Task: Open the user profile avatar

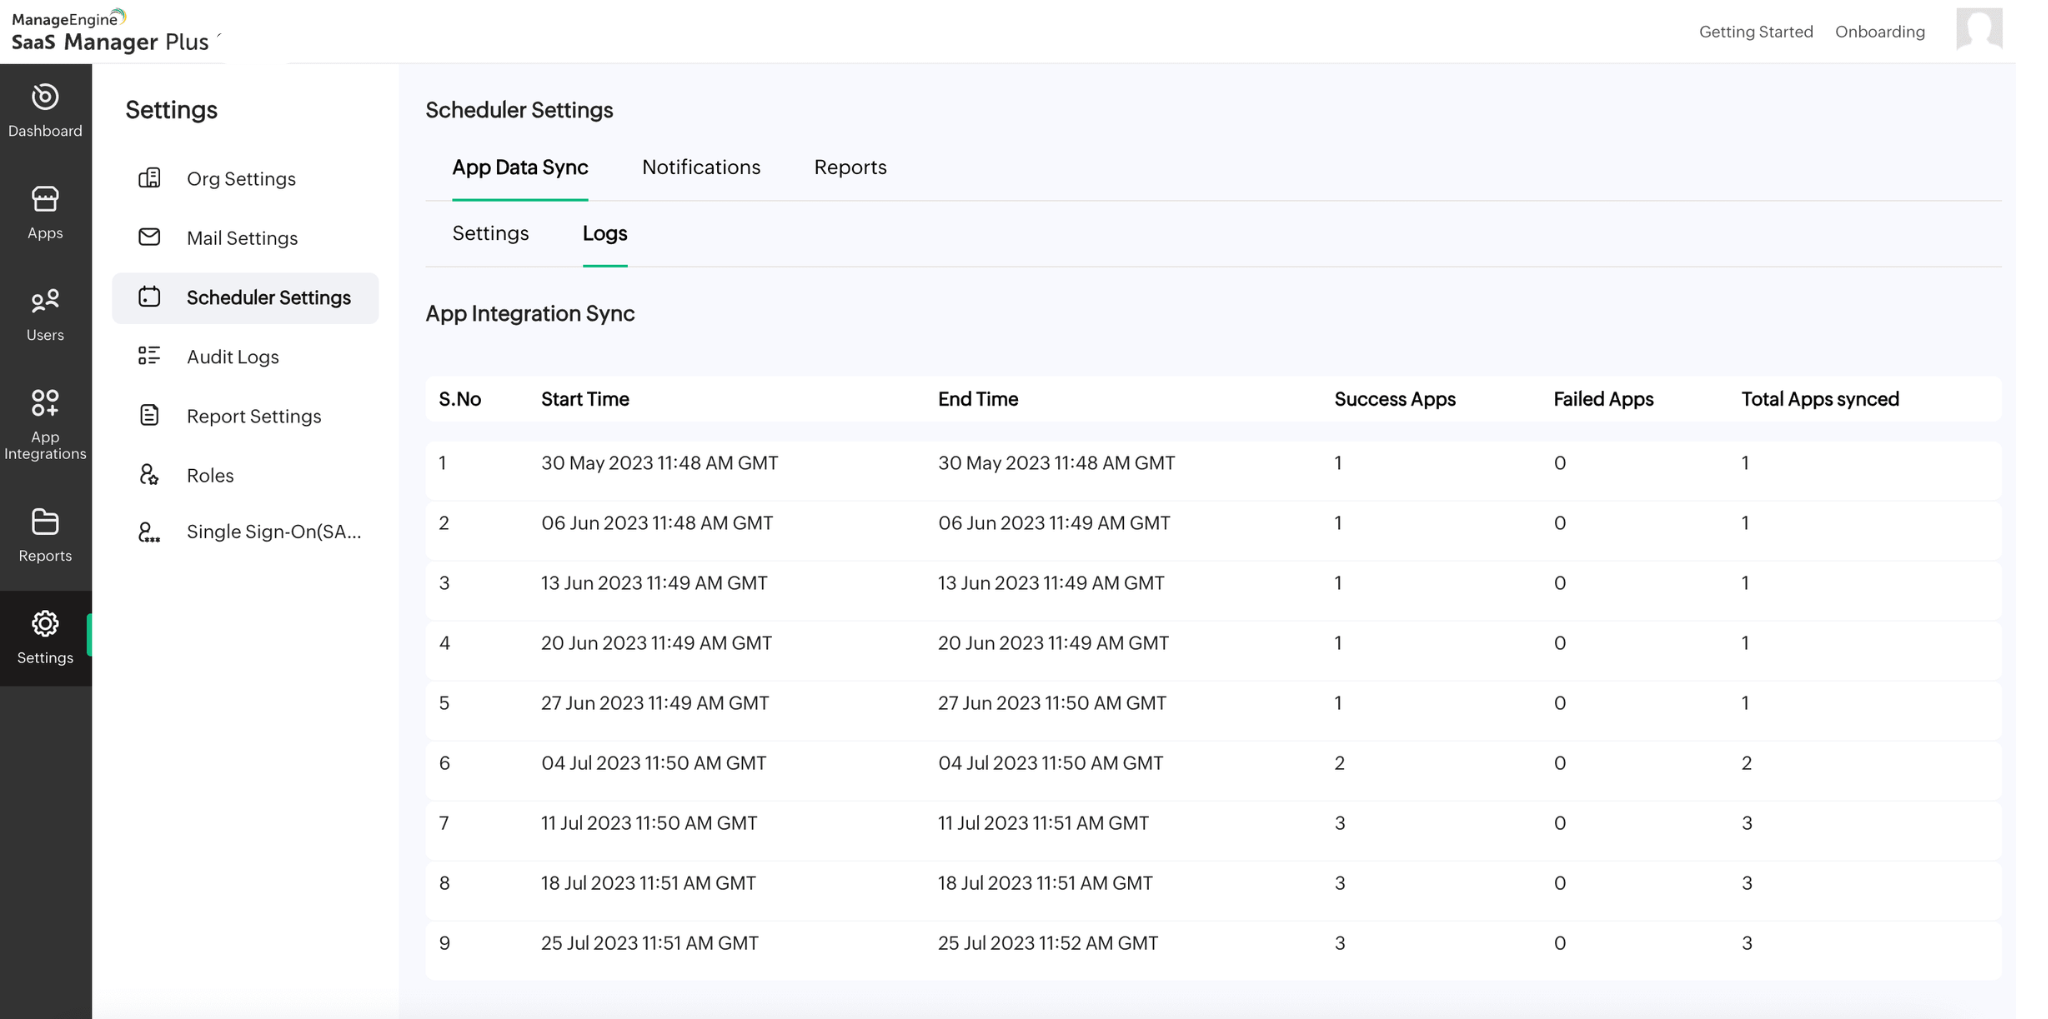Action: [1978, 29]
